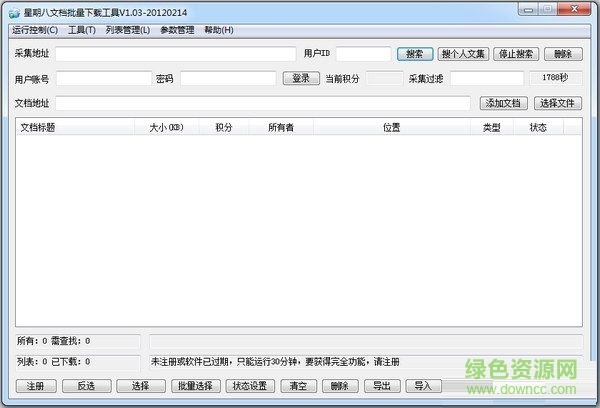The image size is (600, 408).
Task: Focus the 密码 input field
Action: (x=228, y=78)
